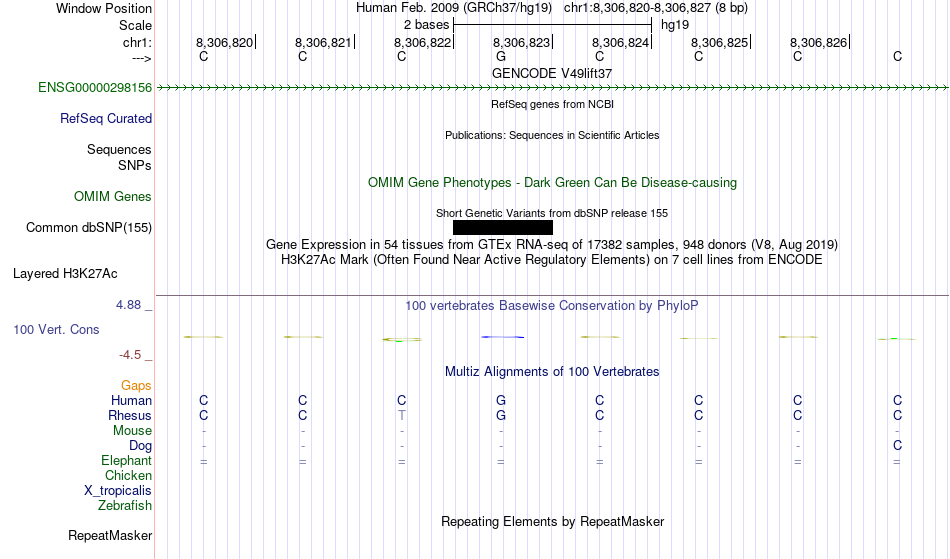
Task: Click the Mouse species label
Action: point(132,431)
